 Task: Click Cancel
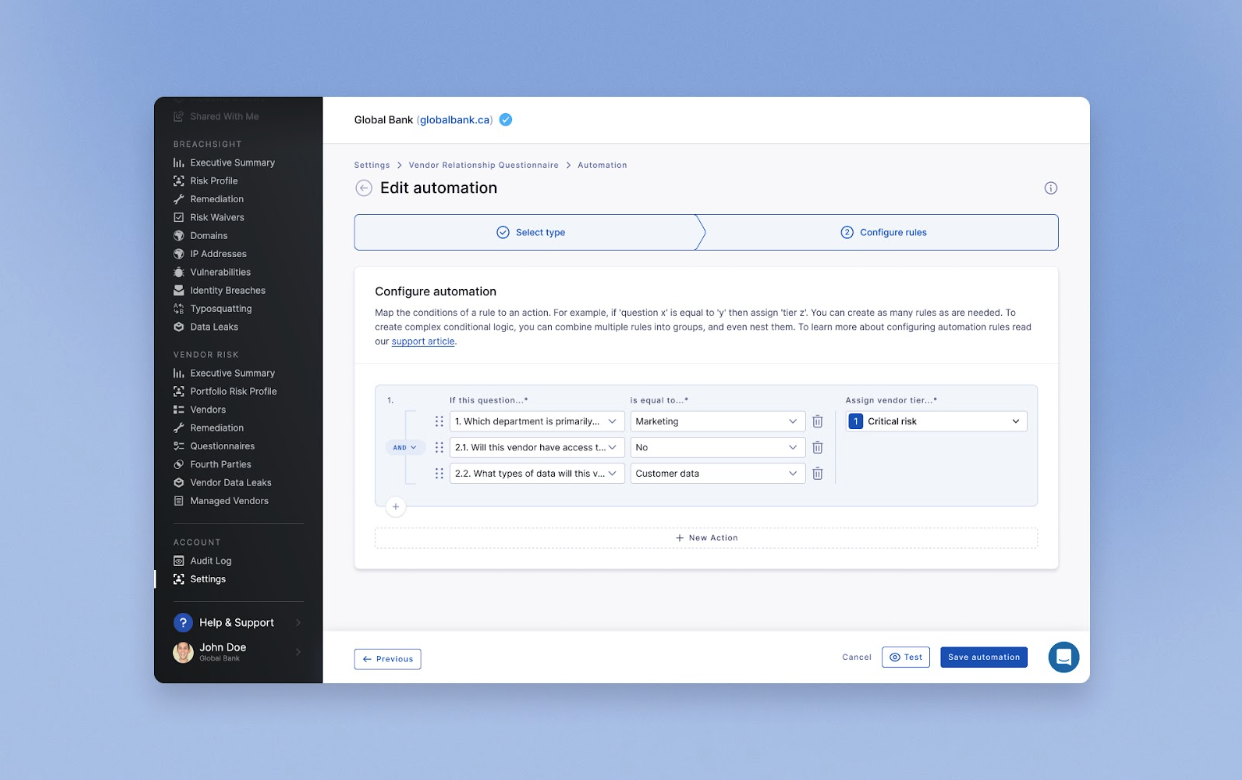857,658
